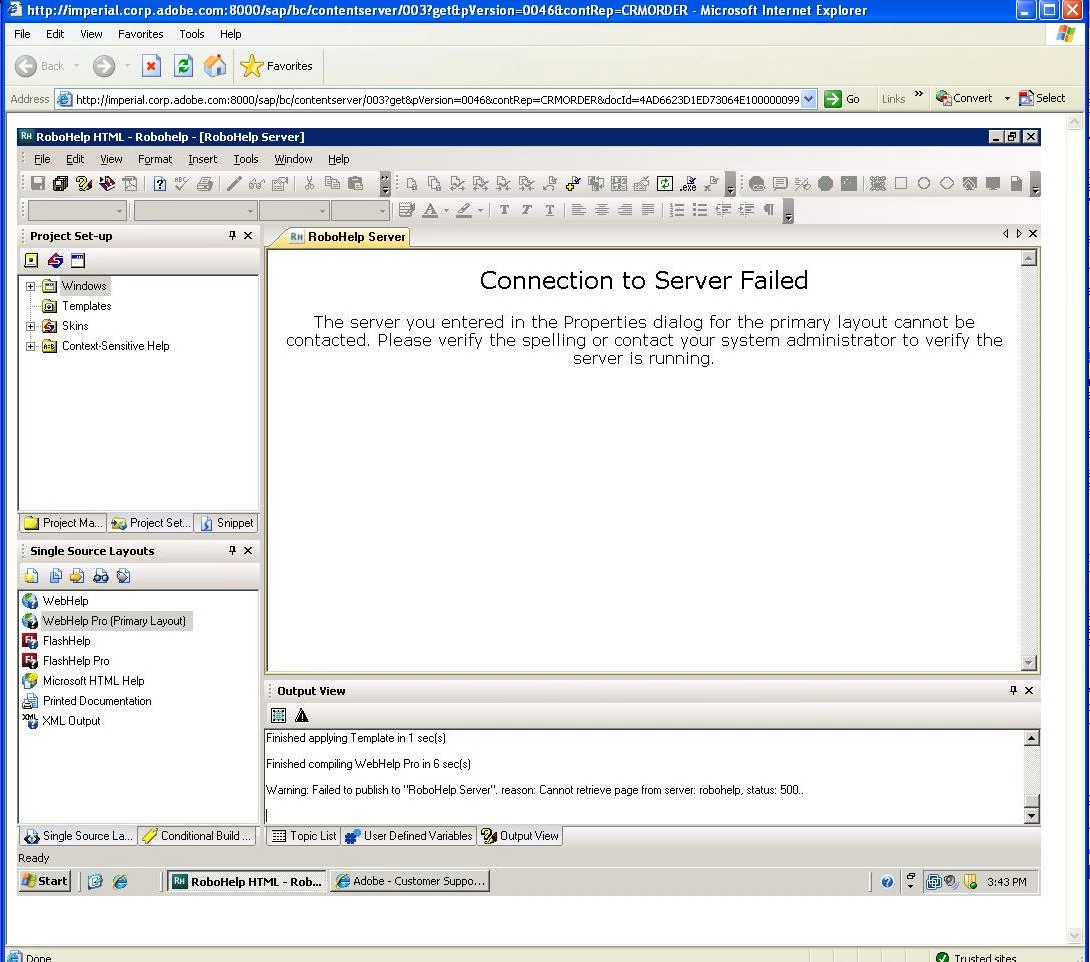Open RoboHelp Insert menu
Screen dimensions: 1090x962
[202, 159]
